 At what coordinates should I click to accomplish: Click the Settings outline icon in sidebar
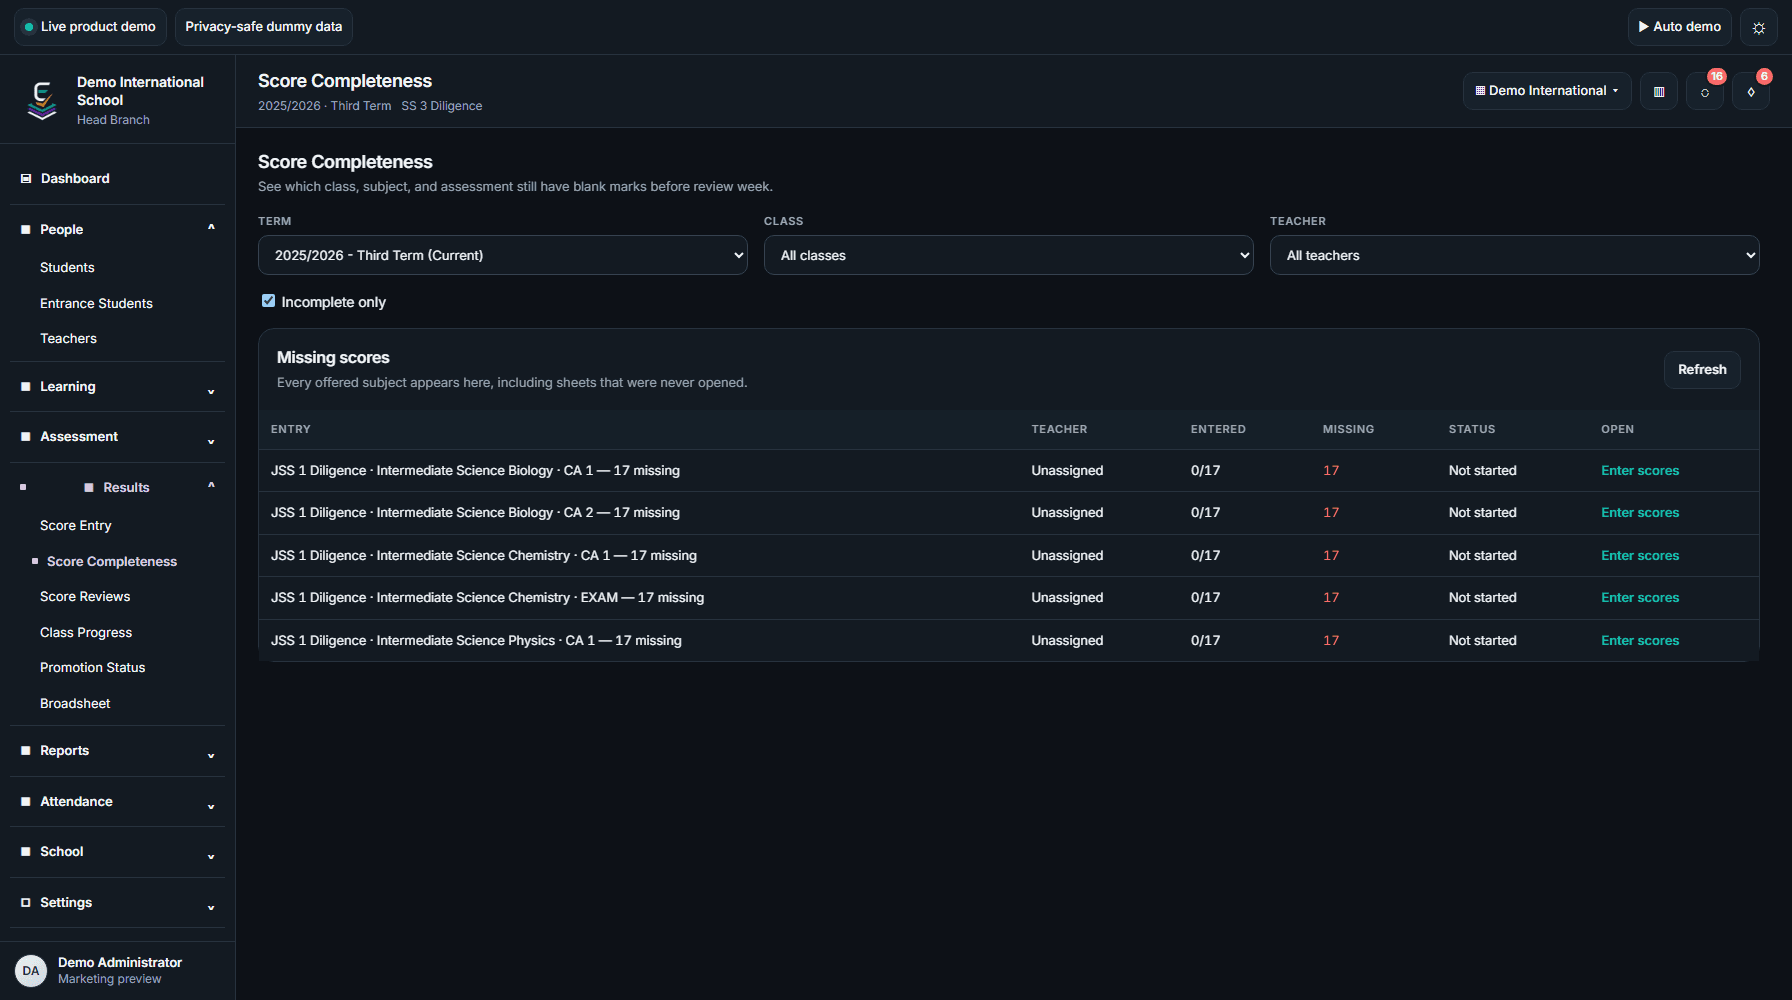(x=26, y=903)
